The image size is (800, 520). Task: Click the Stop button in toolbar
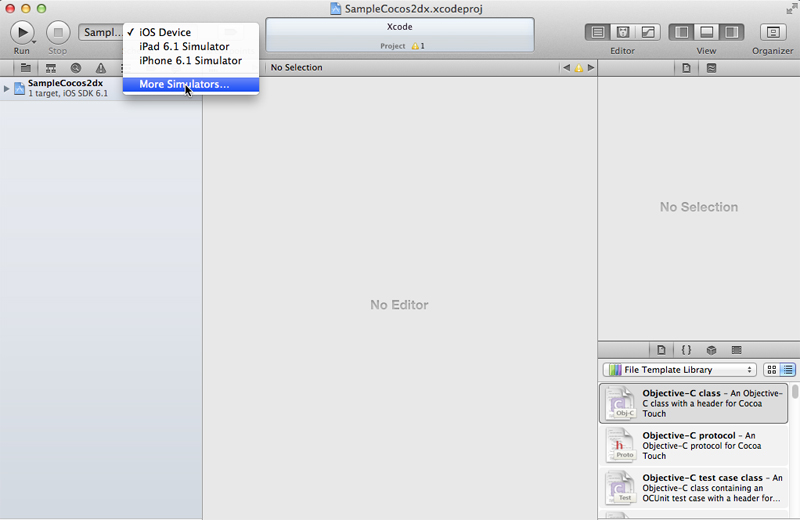click(x=58, y=32)
